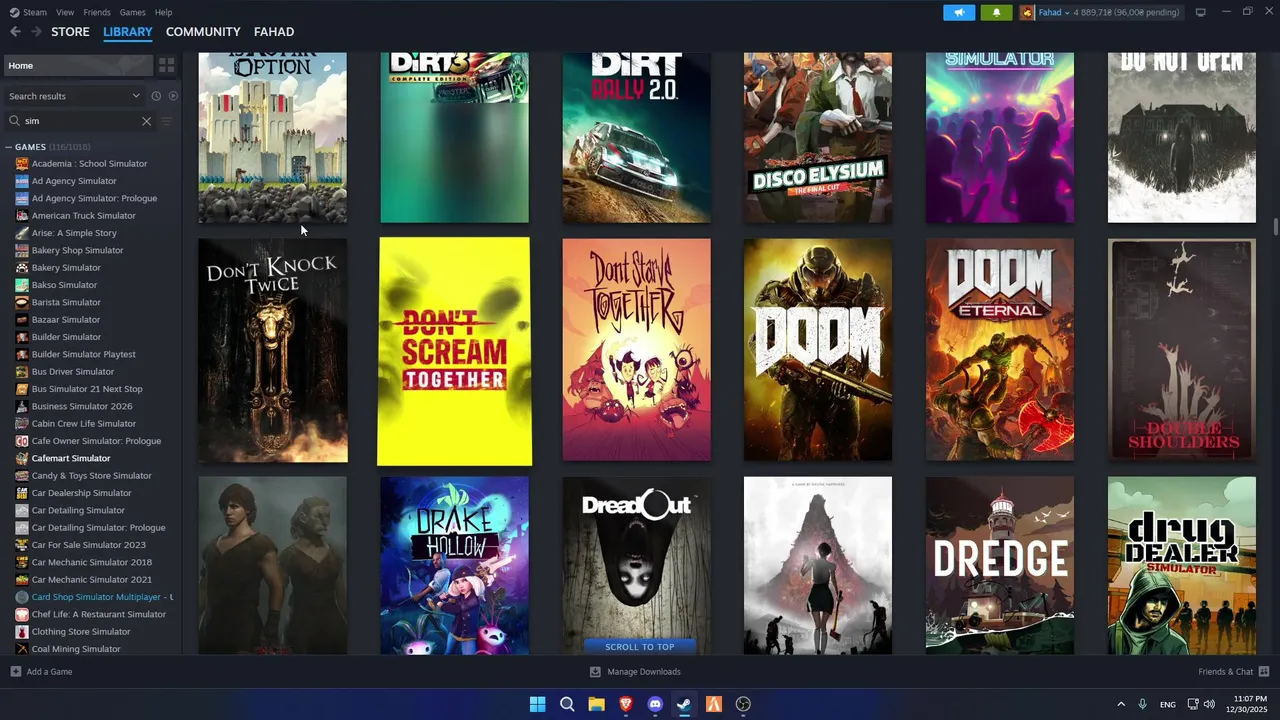Click the American Truck Simulator icon
The width and height of the screenshot is (1280, 720).
click(22, 216)
